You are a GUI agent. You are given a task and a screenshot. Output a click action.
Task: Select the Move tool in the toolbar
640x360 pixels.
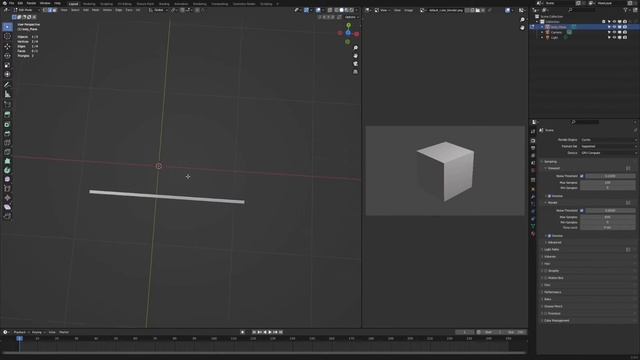tap(7, 46)
